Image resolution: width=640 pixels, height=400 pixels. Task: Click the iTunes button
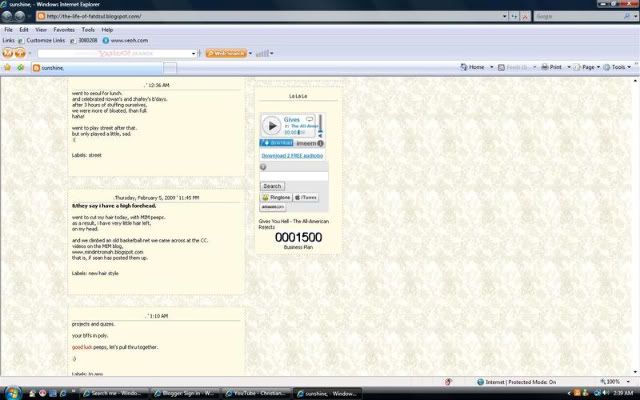306,198
